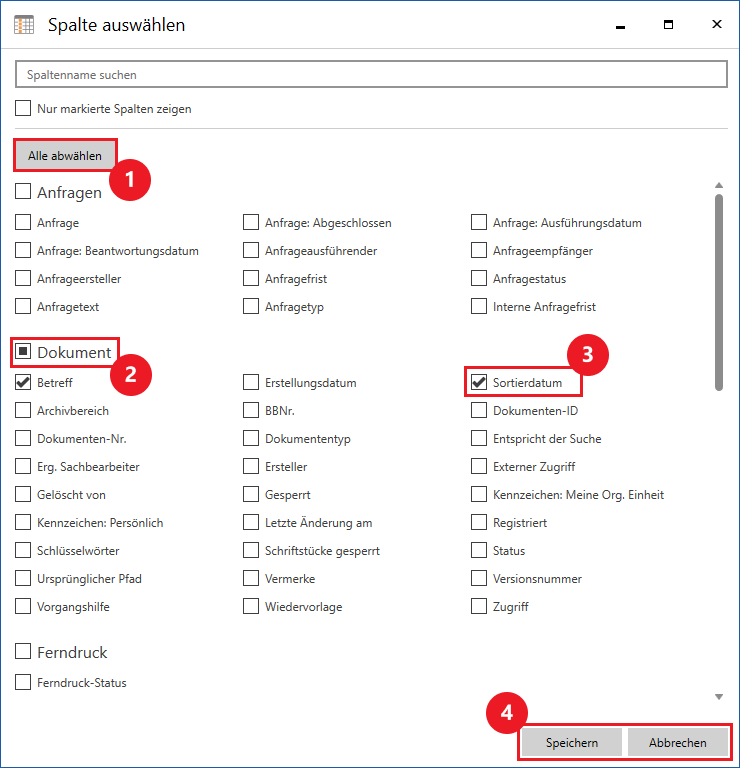740x768 pixels.
Task: Enable Dokumenten-Nr. column
Action: coord(23,438)
